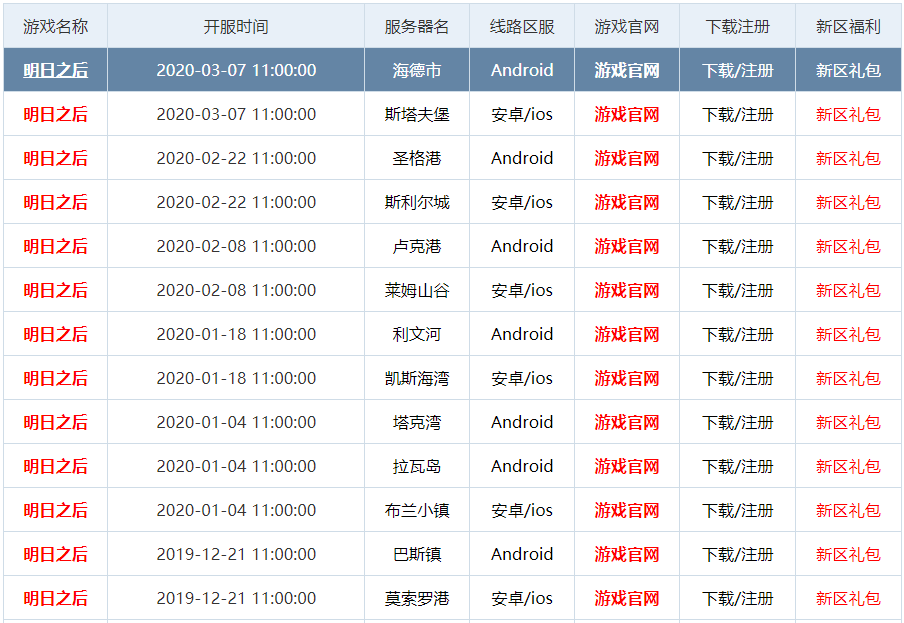Click 下载/注册 in the highlighted 海德市 row
904x623 pixels.
[x=737, y=70]
